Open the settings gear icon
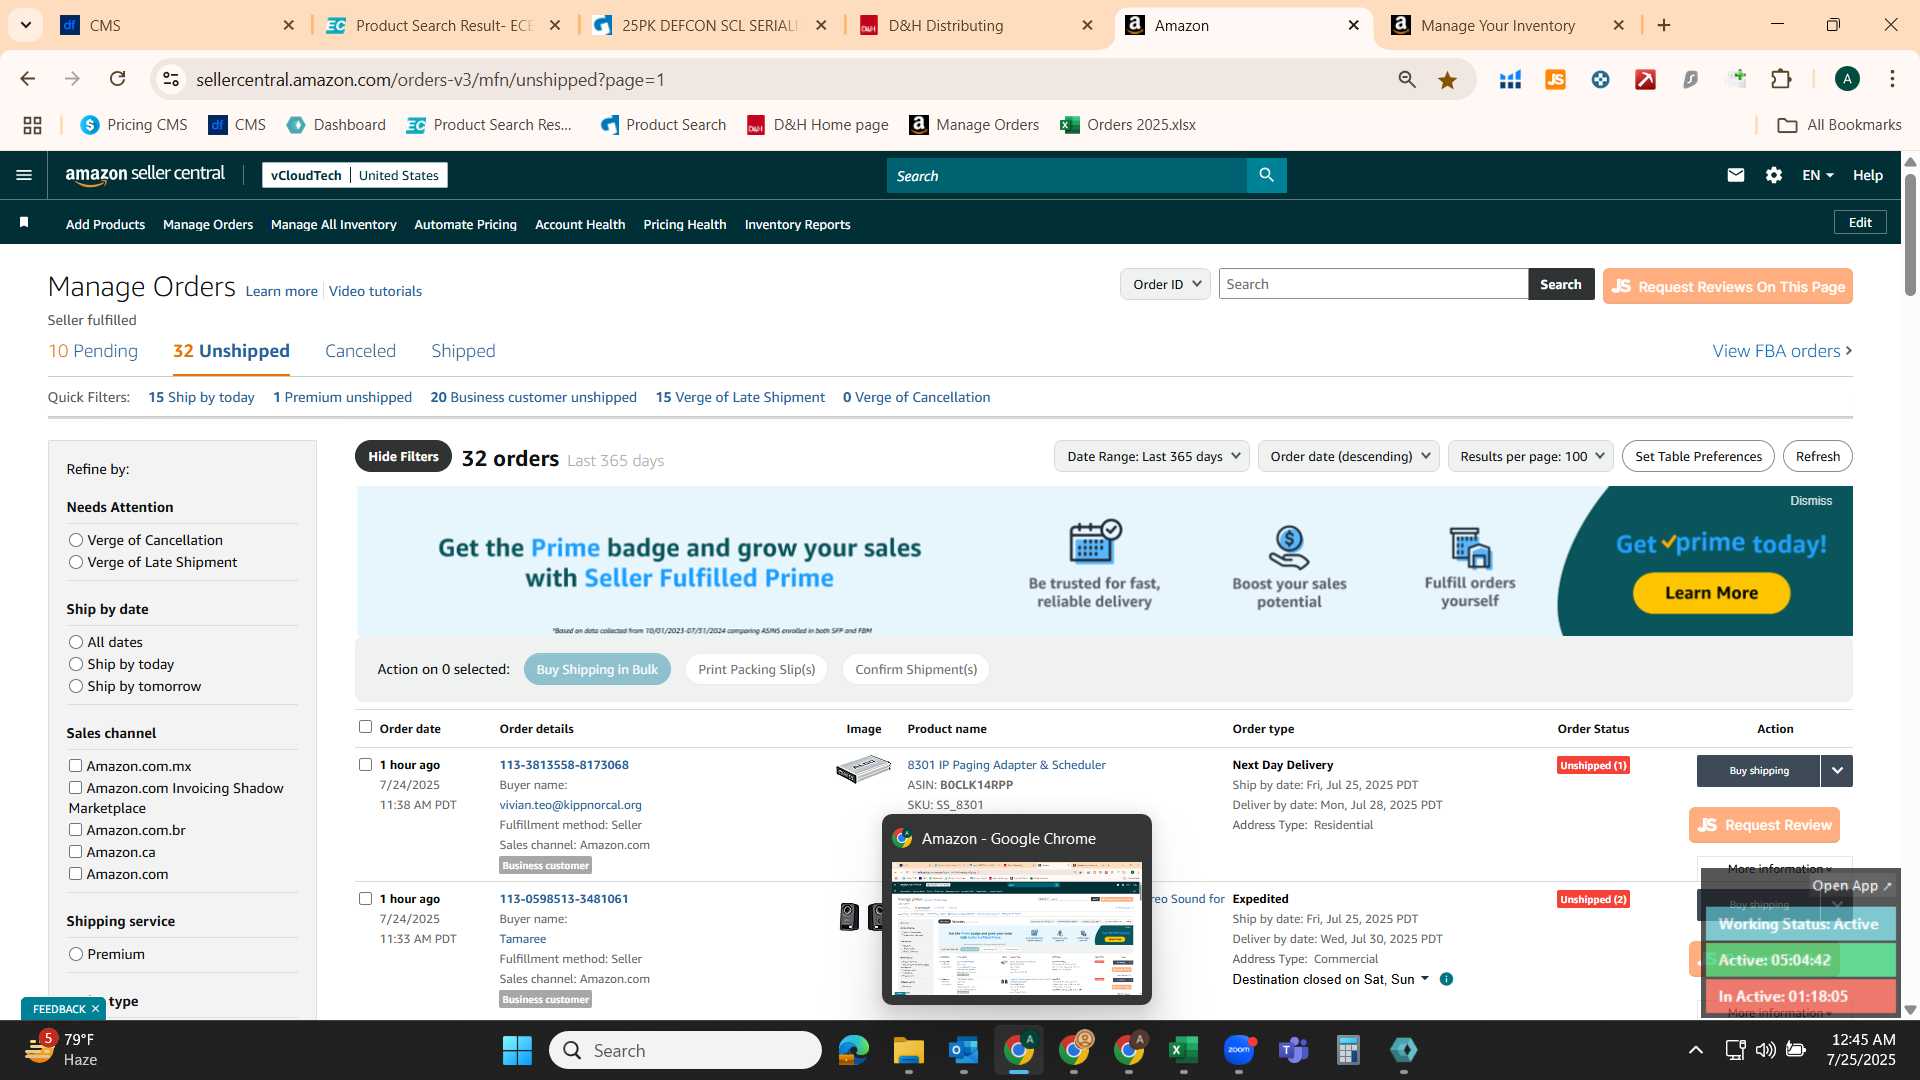The height and width of the screenshot is (1080, 1920). (1774, 175)
